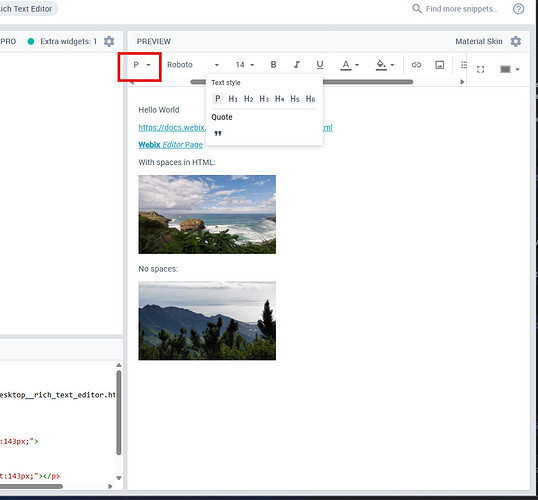
Task: Click the 'Text style' section label
Action: [226, 83]
